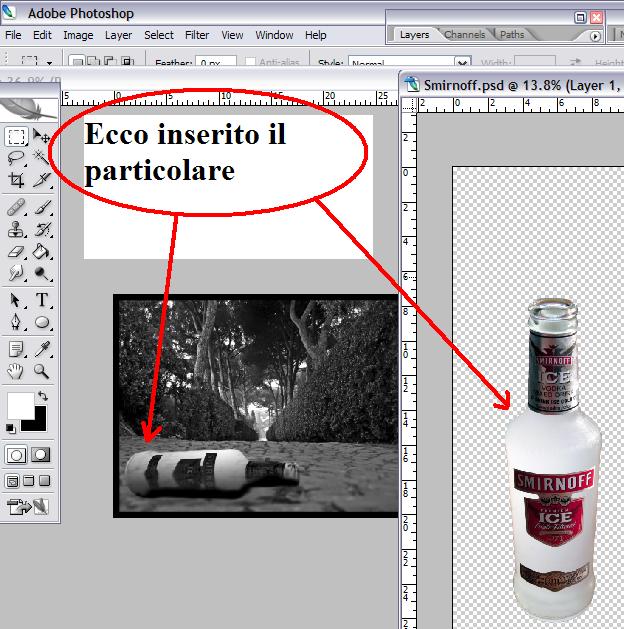624x629 pixels.
Task: Choose the Clone Stamp tool
Action: pos(16,229)
